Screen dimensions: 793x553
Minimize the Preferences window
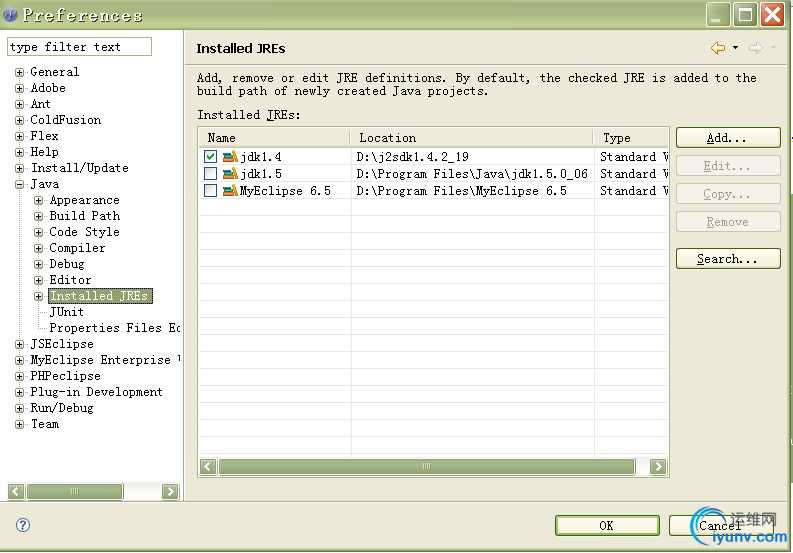pos(718,14)
